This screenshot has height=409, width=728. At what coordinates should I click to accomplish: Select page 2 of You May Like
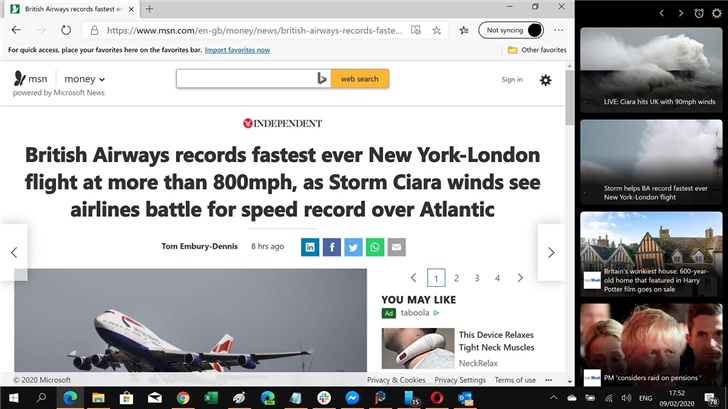tap(456, 278)
